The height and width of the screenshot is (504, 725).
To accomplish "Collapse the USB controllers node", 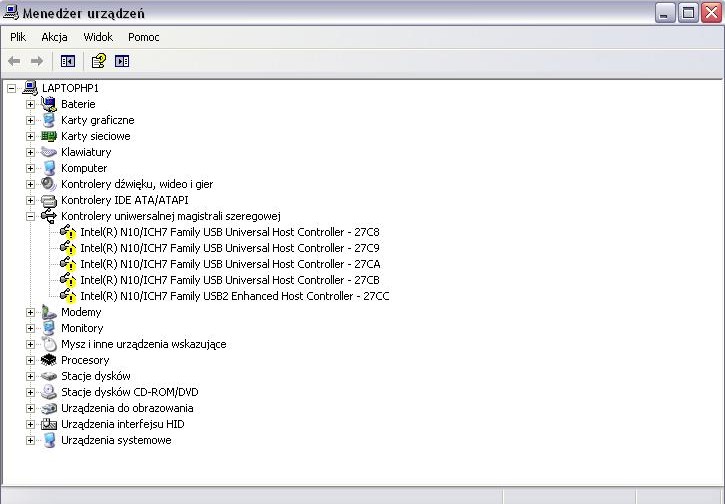I will click(x=30, y=216).
